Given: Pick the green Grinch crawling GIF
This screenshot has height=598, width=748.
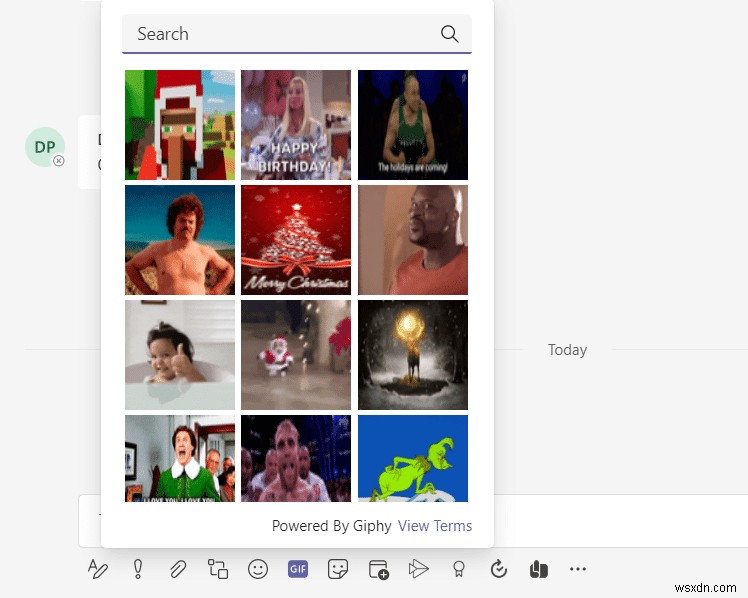Looking at the screenshot, I should click(413, 458).
